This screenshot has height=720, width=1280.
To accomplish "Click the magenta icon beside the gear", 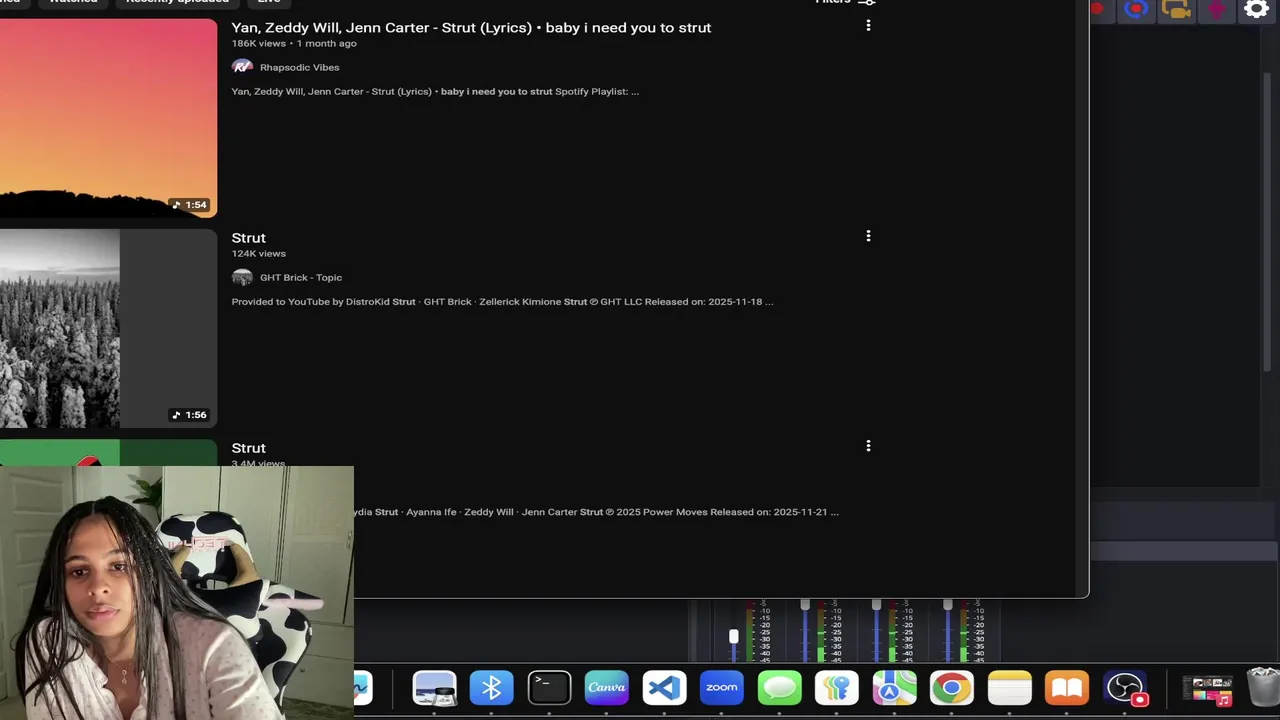I will tap(1216, 9).
